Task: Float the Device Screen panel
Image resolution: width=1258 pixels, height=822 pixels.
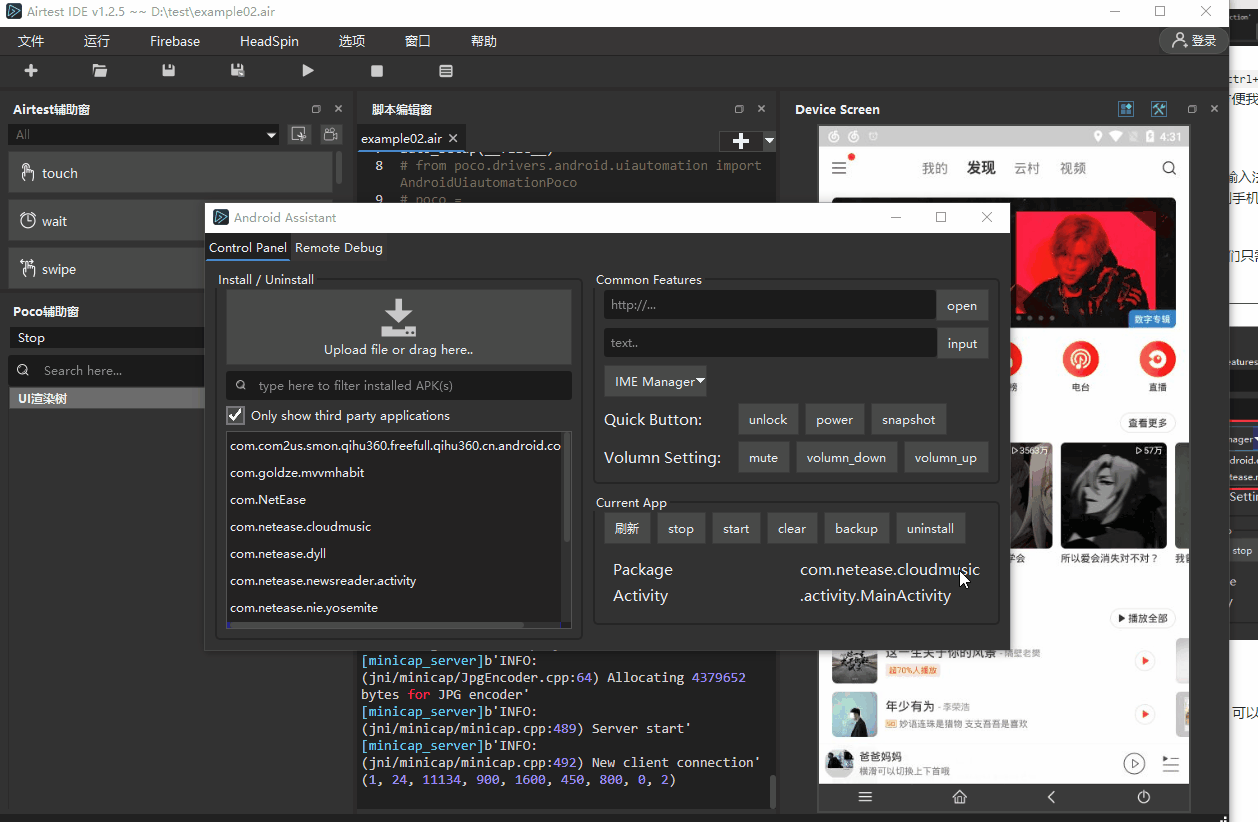Action: click(x=1192, y=109)
